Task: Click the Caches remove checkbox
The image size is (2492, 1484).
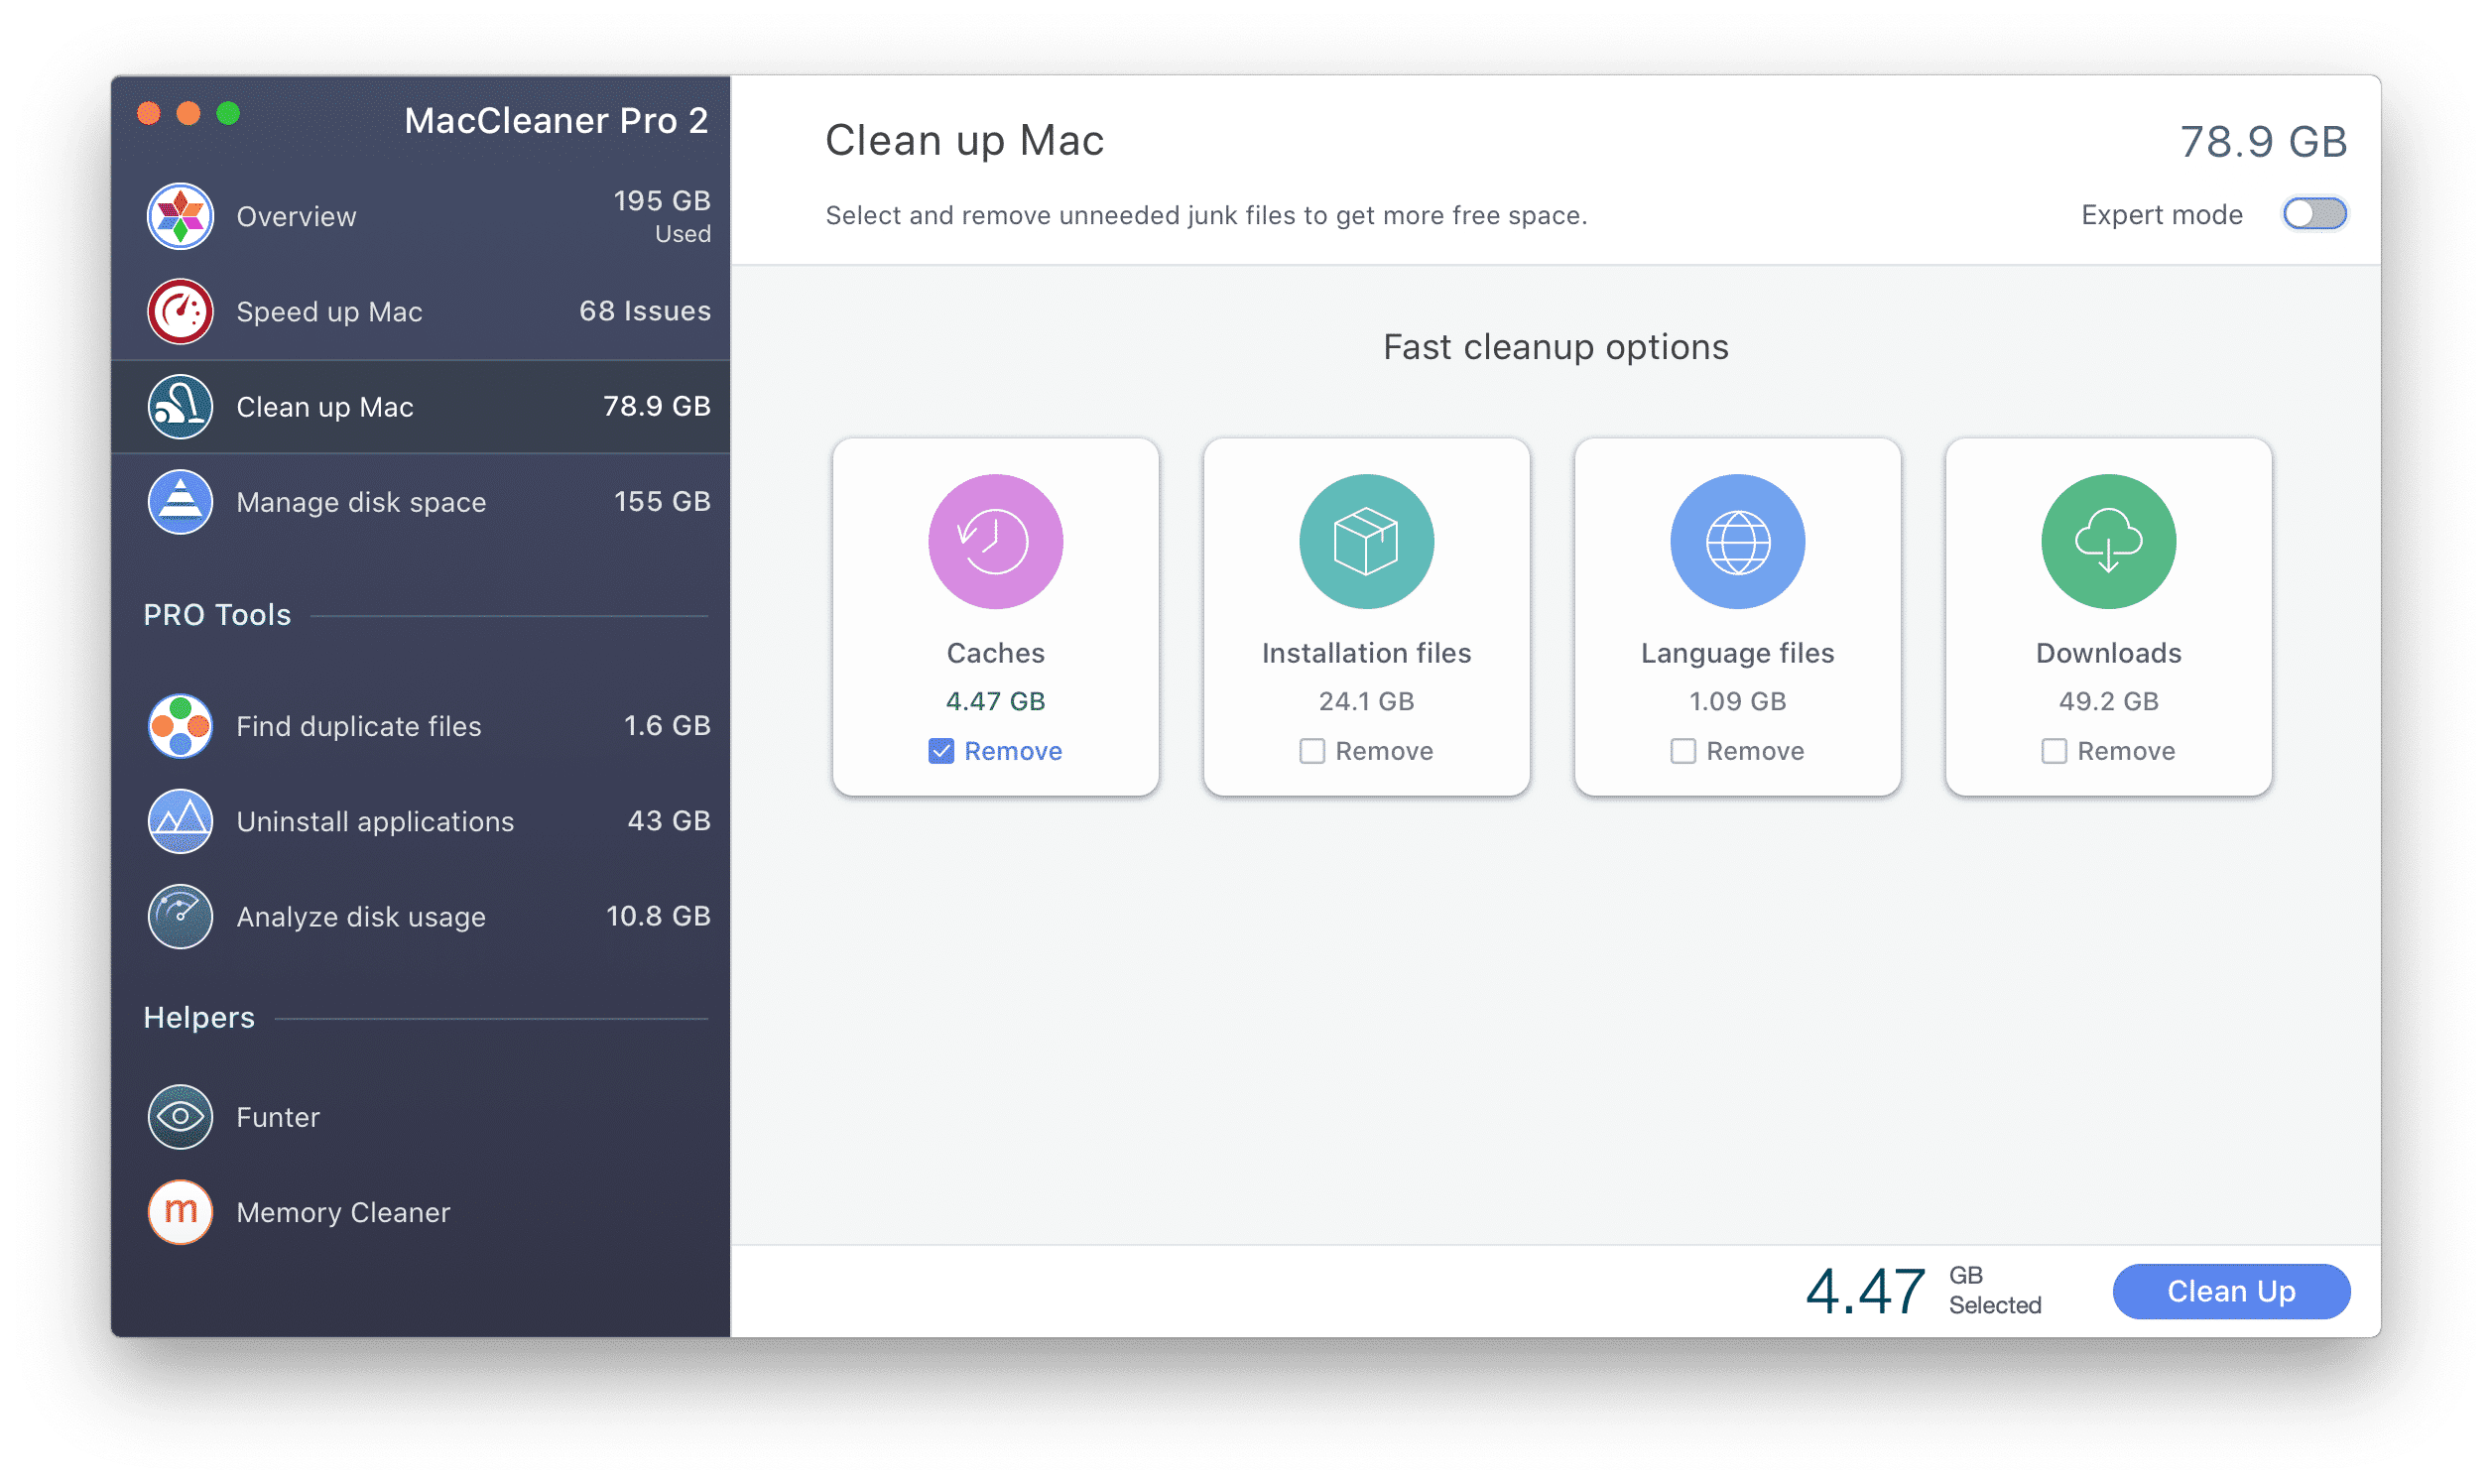Action: (x=937, y=749)
